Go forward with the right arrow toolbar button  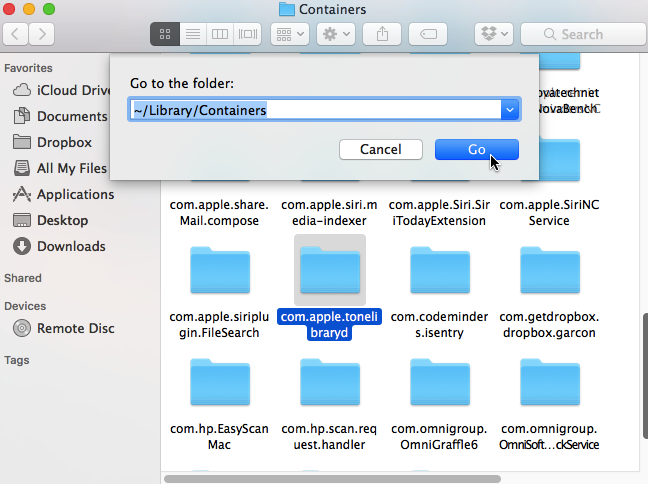(42, 34)
